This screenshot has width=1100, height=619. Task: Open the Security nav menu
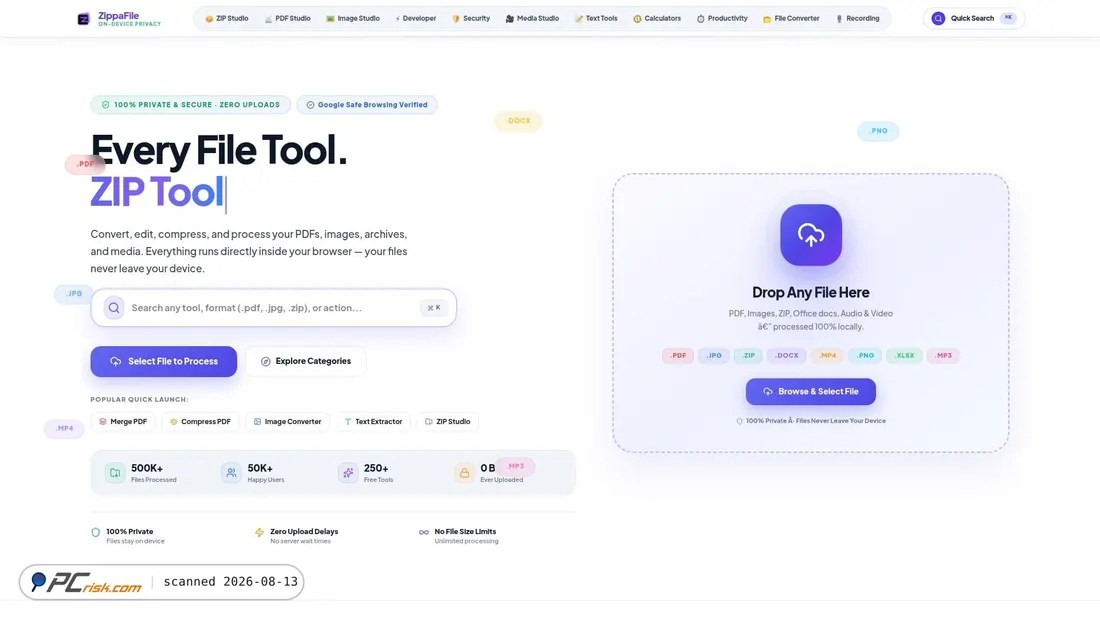pyautogui.click(x=471, y=18)
